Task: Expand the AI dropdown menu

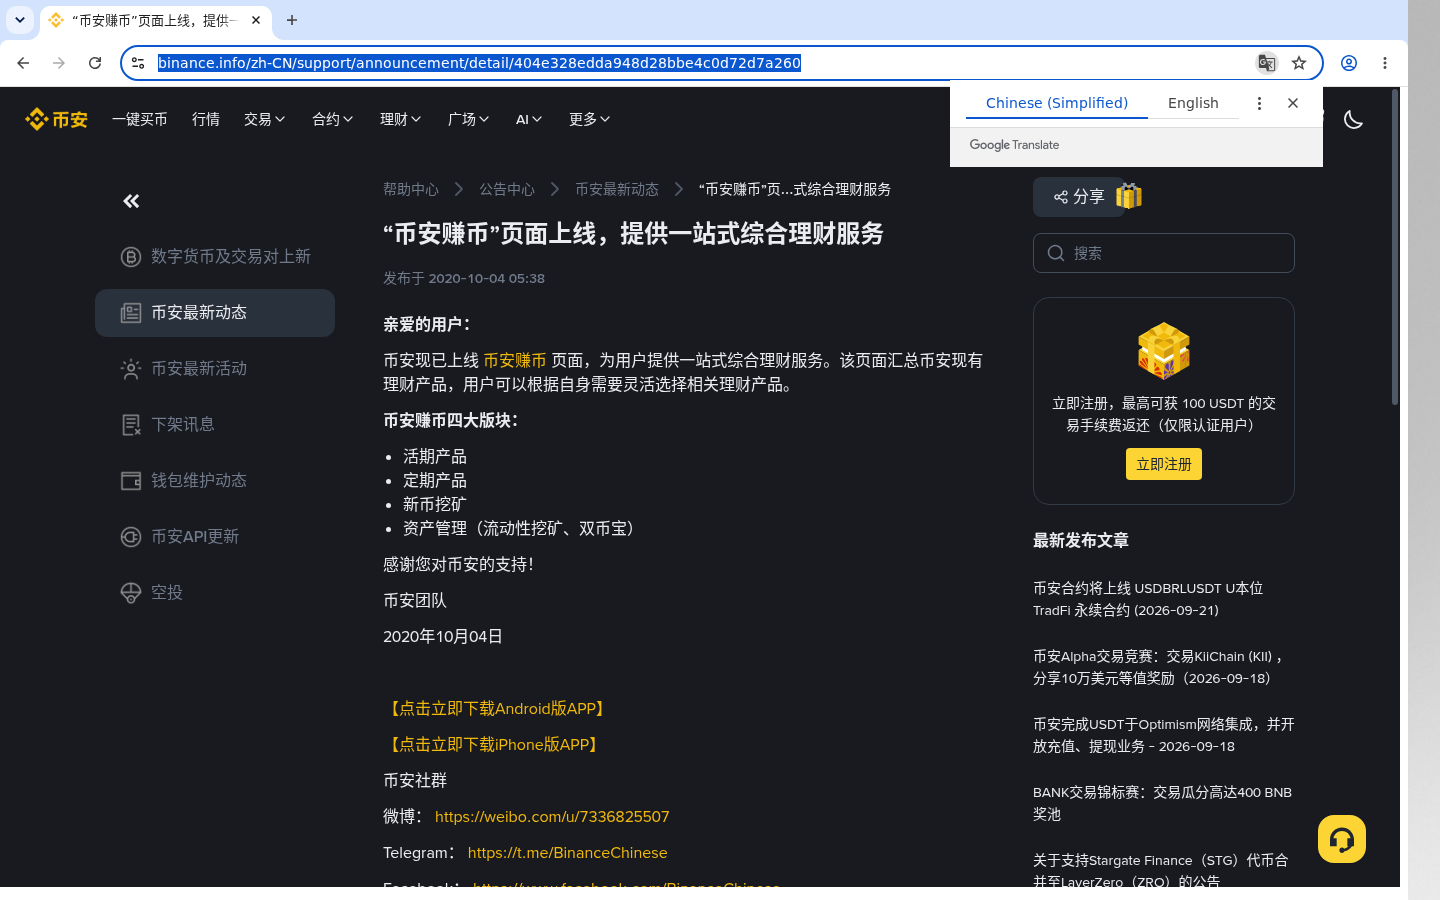Action: 529,119
